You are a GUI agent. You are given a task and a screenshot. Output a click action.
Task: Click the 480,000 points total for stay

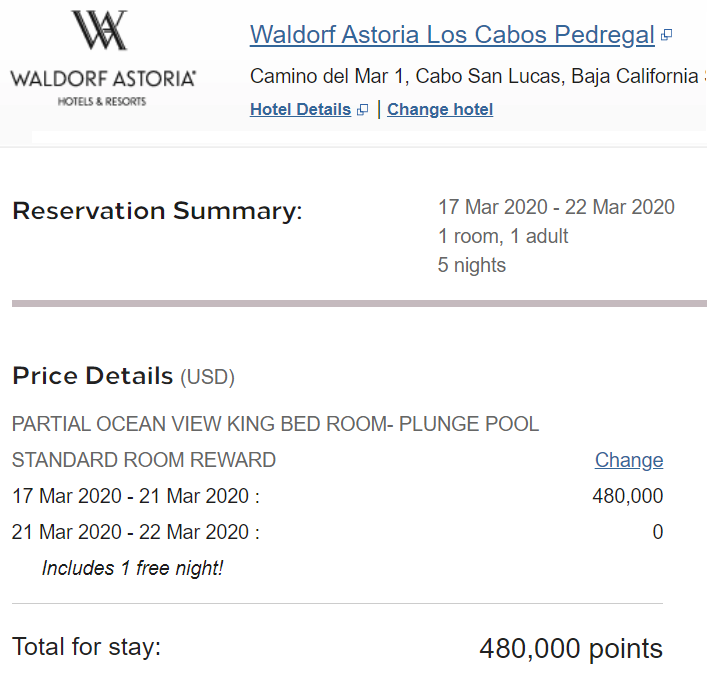(571, 648)
